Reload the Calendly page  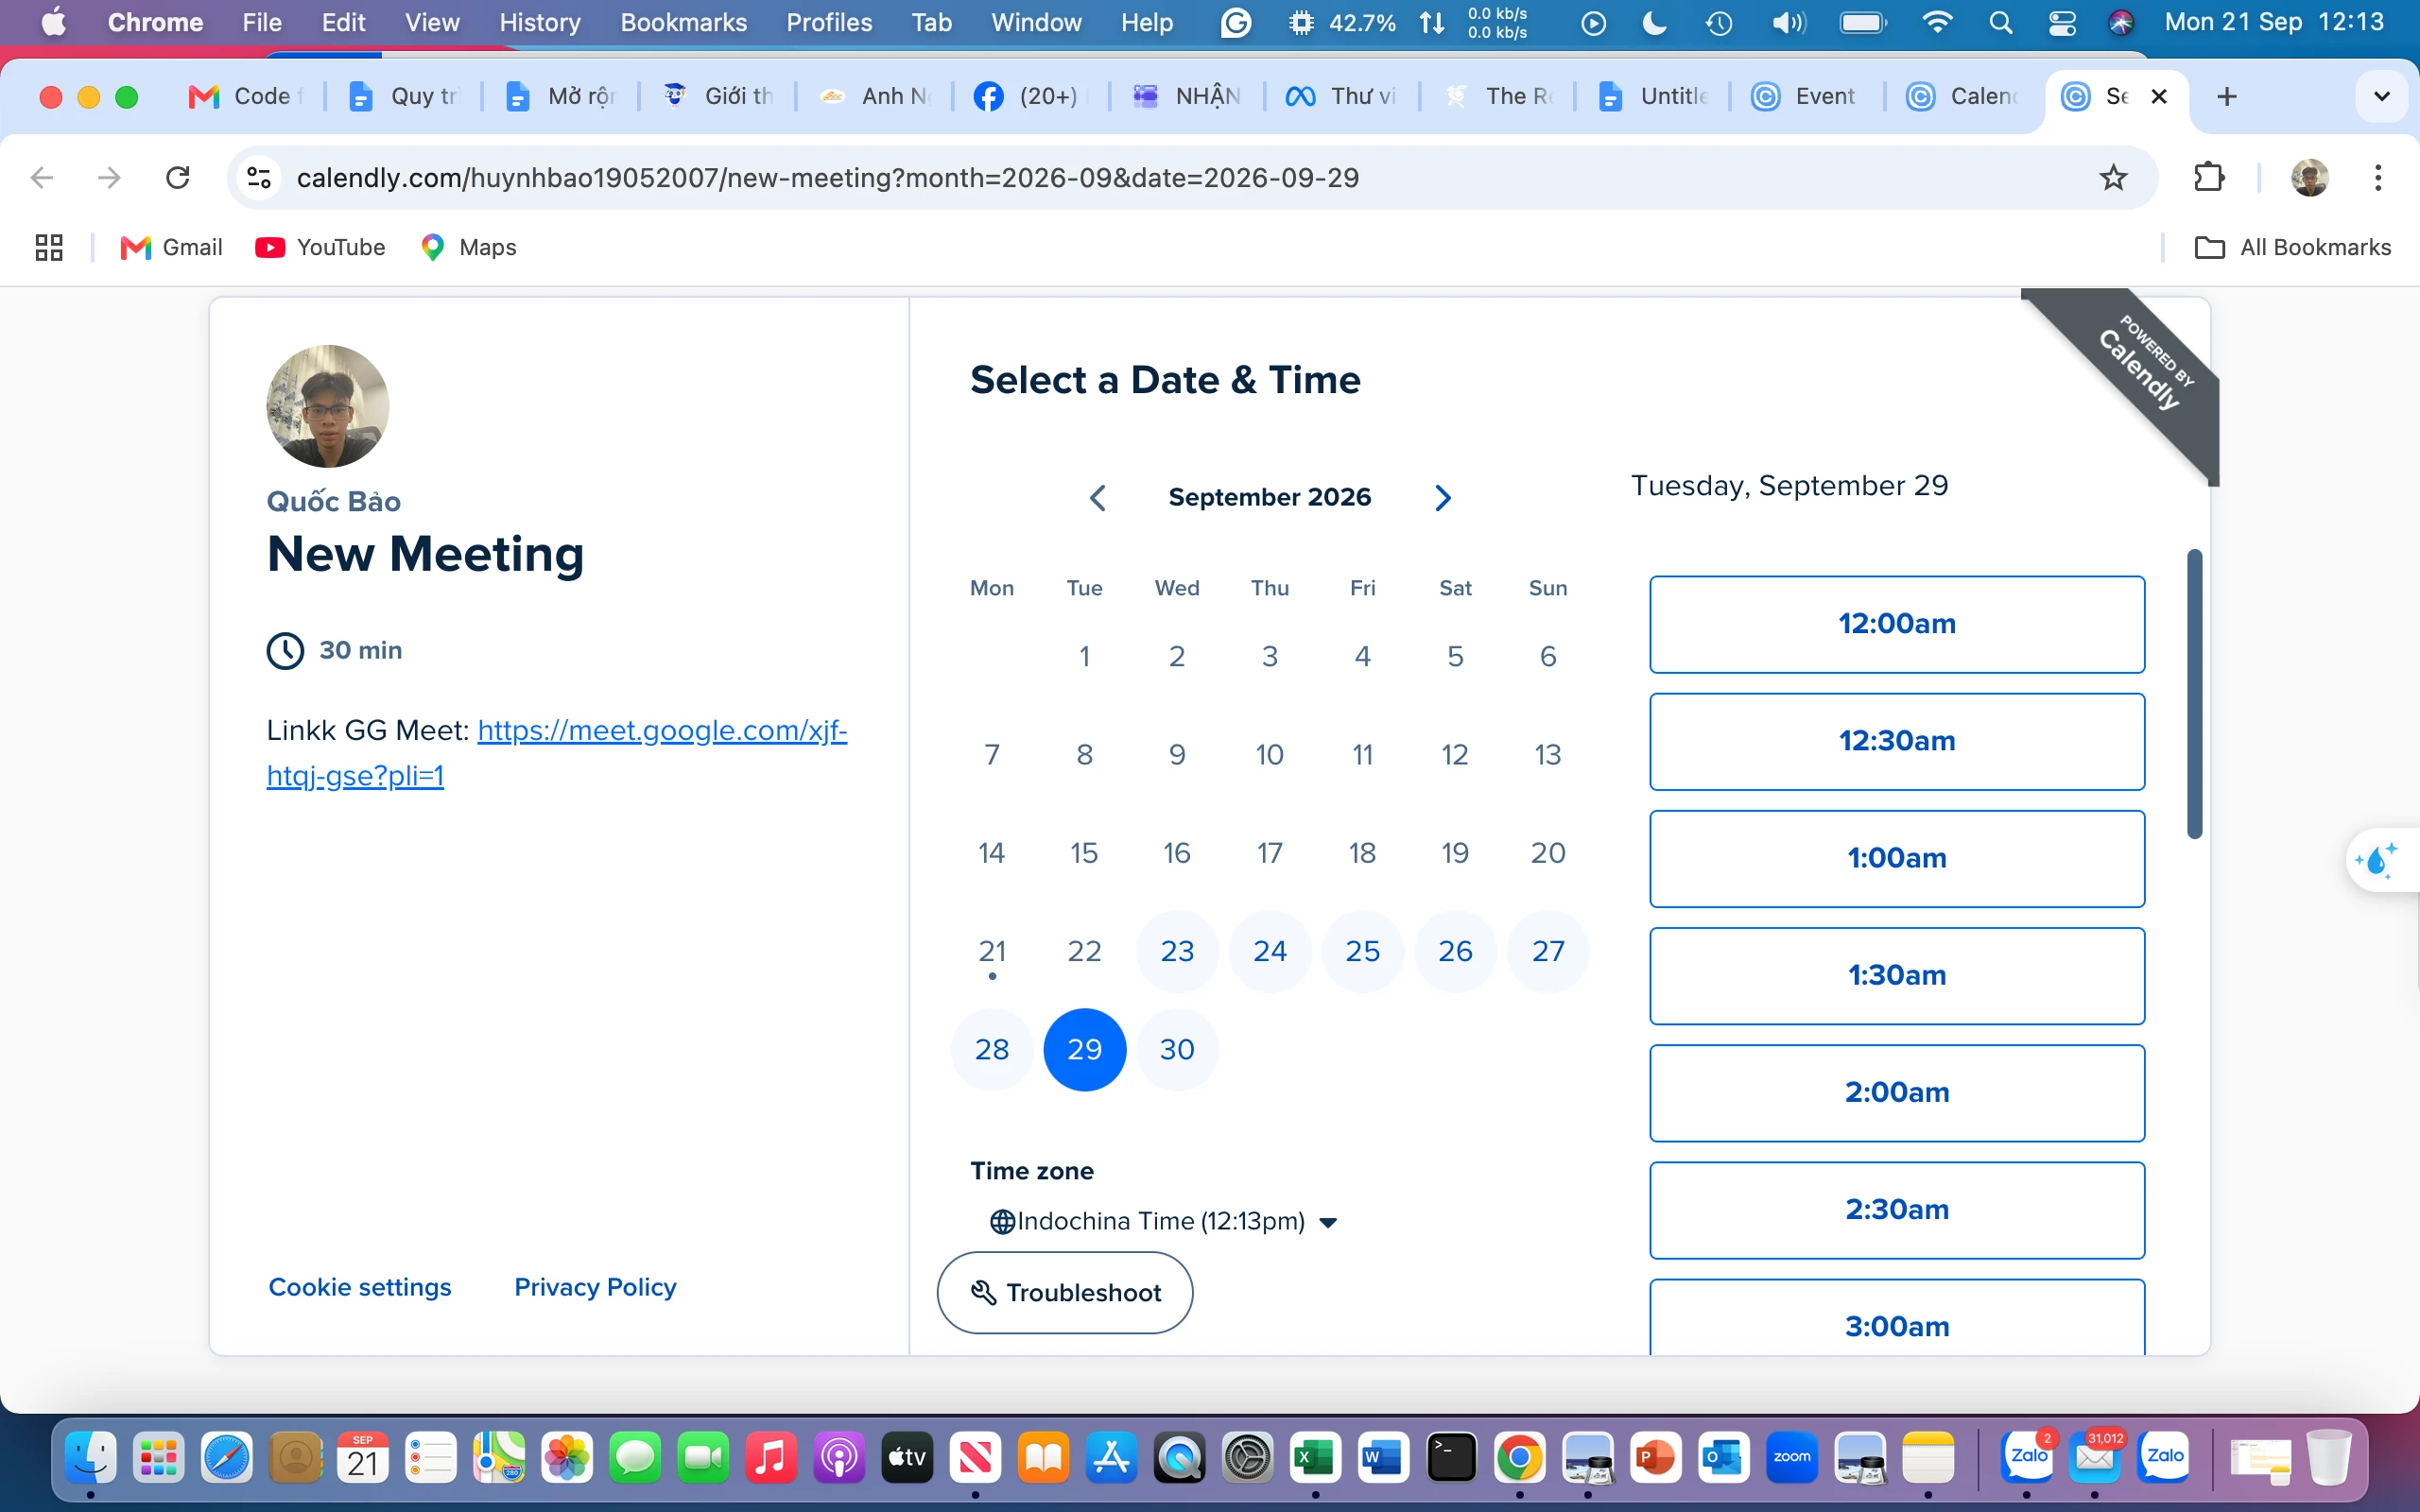coord(178,178)
